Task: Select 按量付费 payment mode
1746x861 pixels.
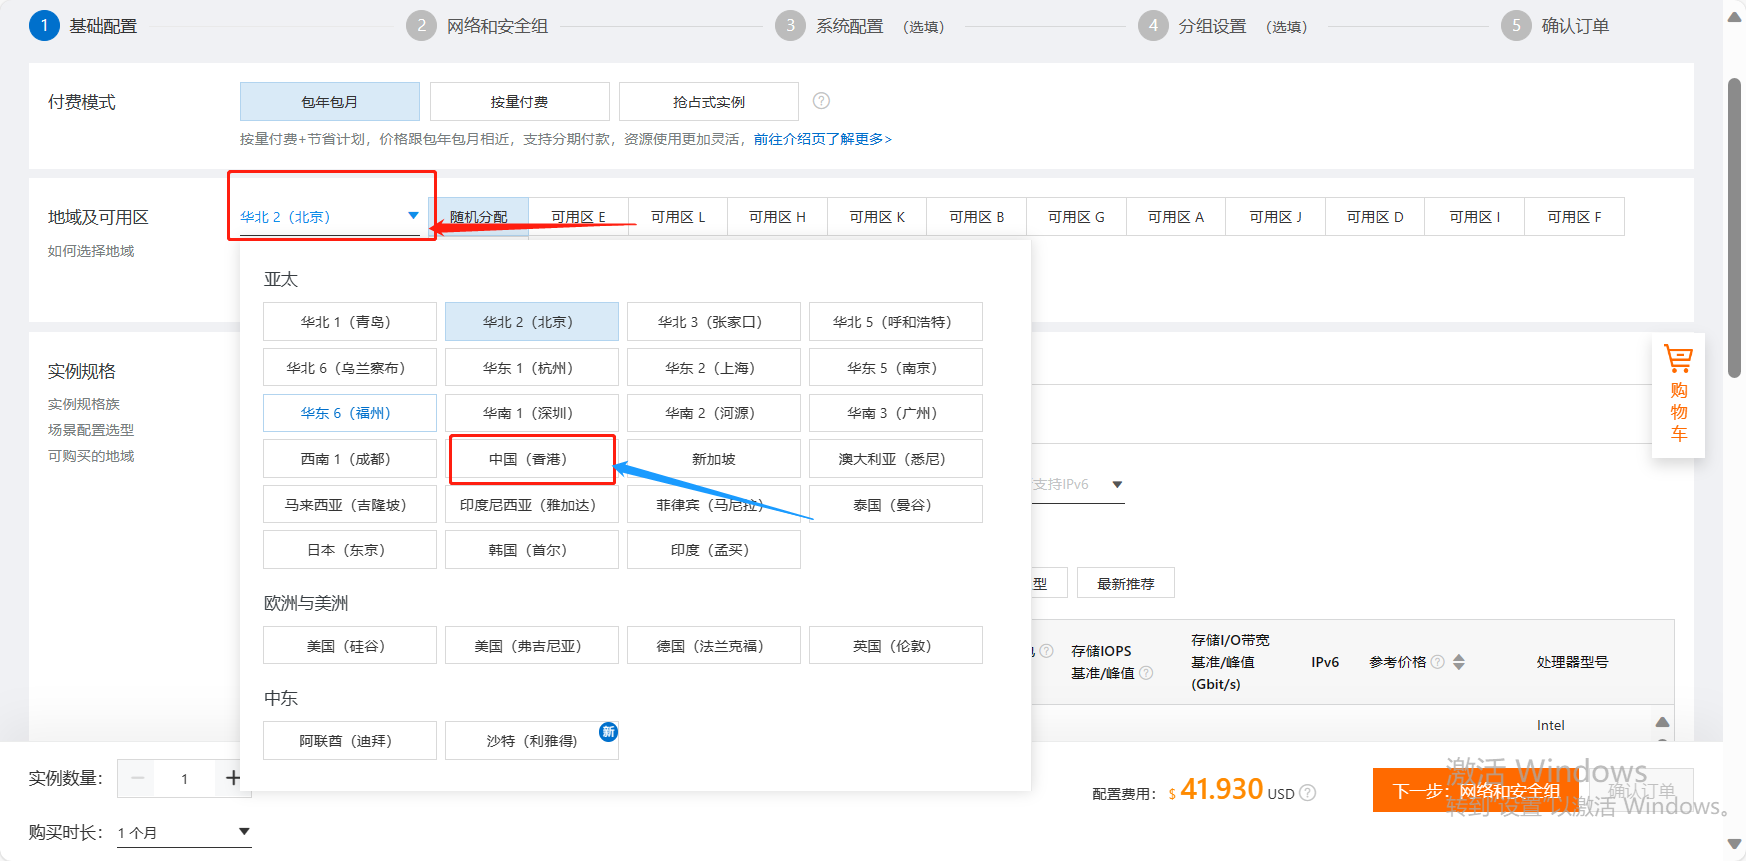Action: click(519, 102)
